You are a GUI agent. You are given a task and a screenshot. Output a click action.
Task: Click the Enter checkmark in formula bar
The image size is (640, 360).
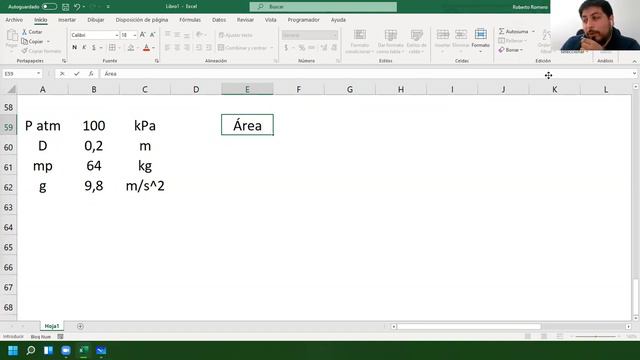point(77,74)
